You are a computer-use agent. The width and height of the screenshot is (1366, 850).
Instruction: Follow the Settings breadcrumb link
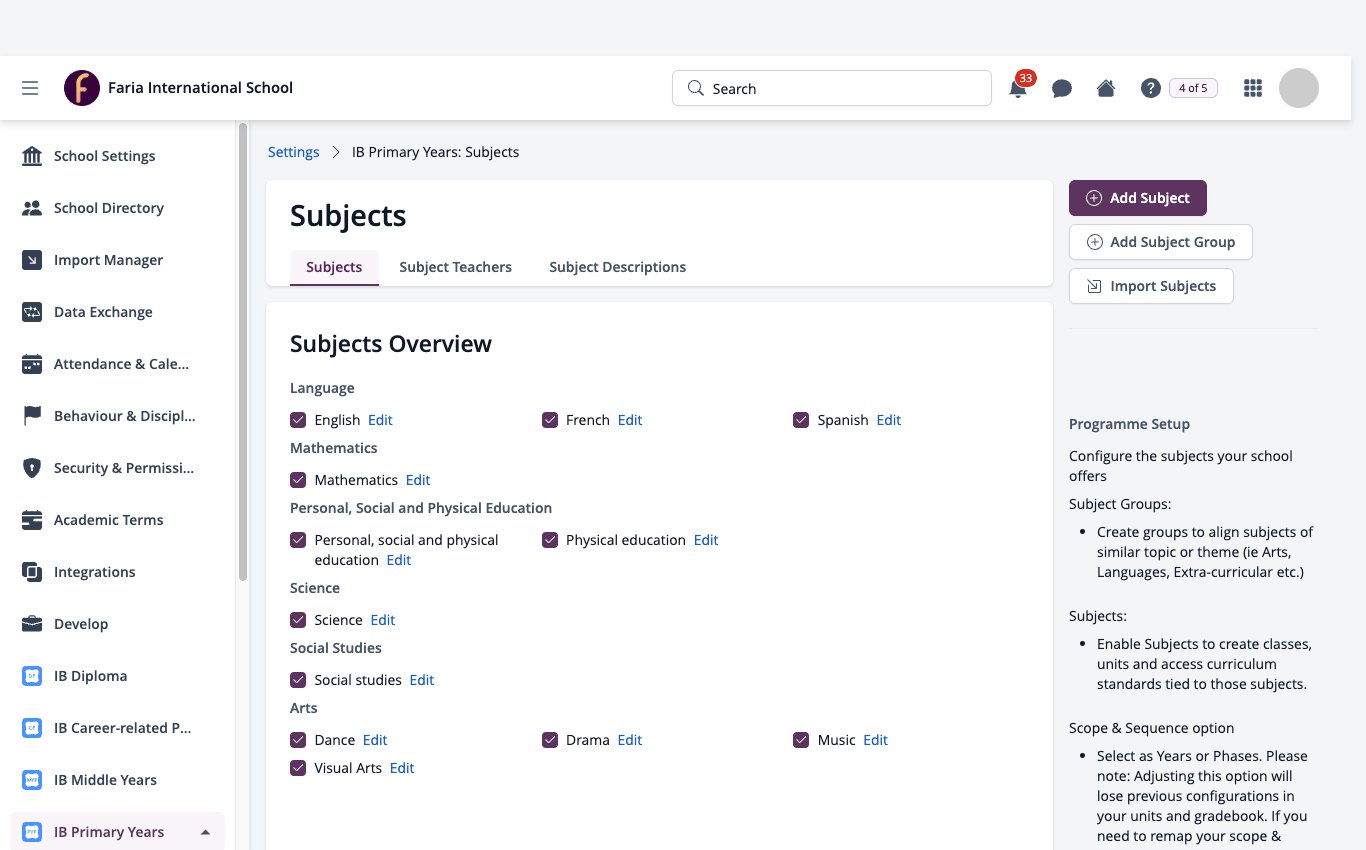point(293,152)
